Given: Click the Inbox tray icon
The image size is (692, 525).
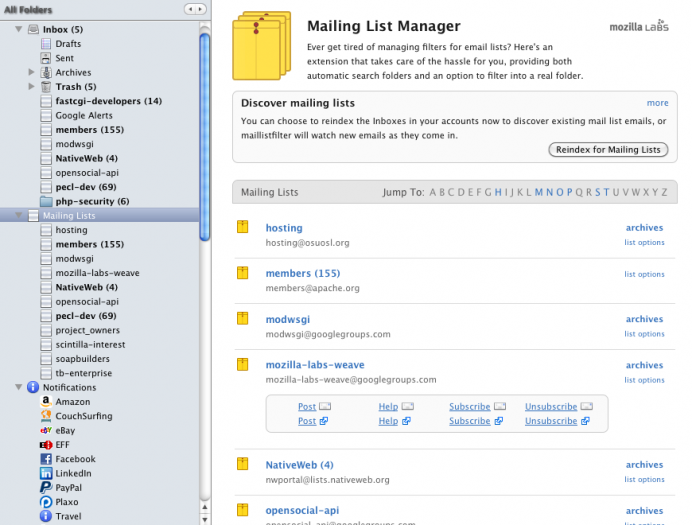Looking at the screenshot, I should click(x=33, y=30).
